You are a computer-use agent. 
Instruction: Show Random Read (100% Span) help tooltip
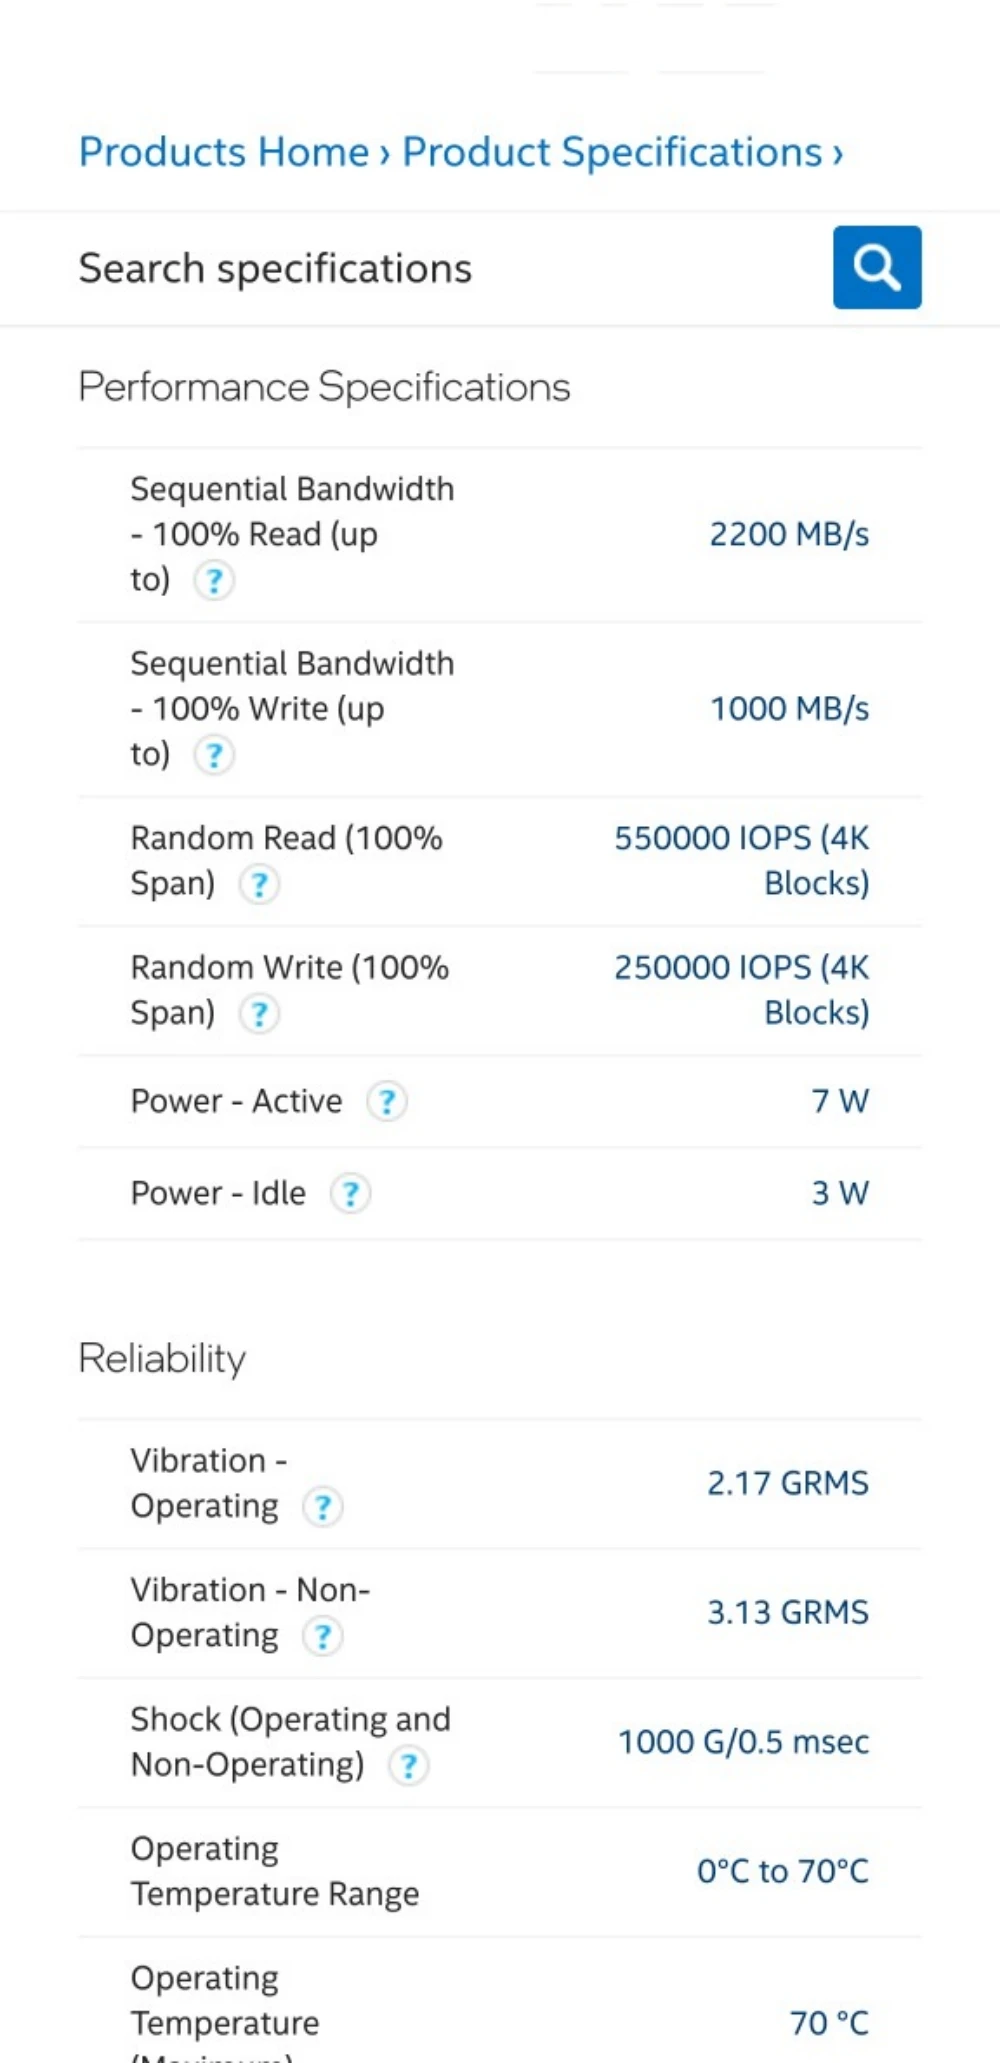click(x=259, y=884)
